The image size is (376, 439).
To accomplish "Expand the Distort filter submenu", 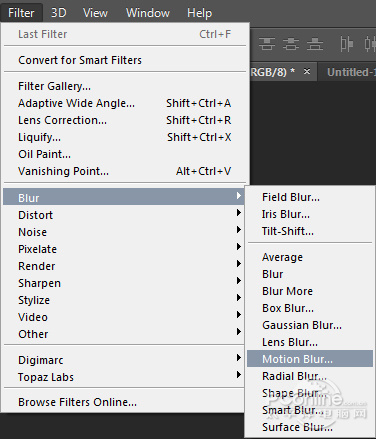I will point(124,215).
